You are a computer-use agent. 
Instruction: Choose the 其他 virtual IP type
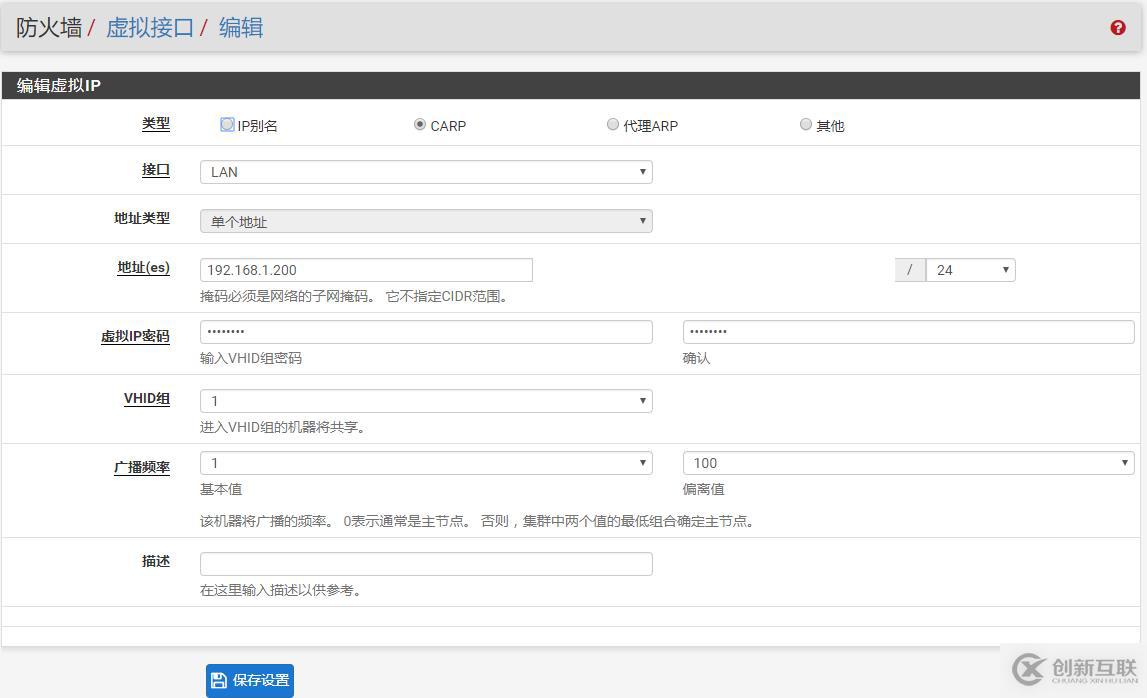pos(806,125)
